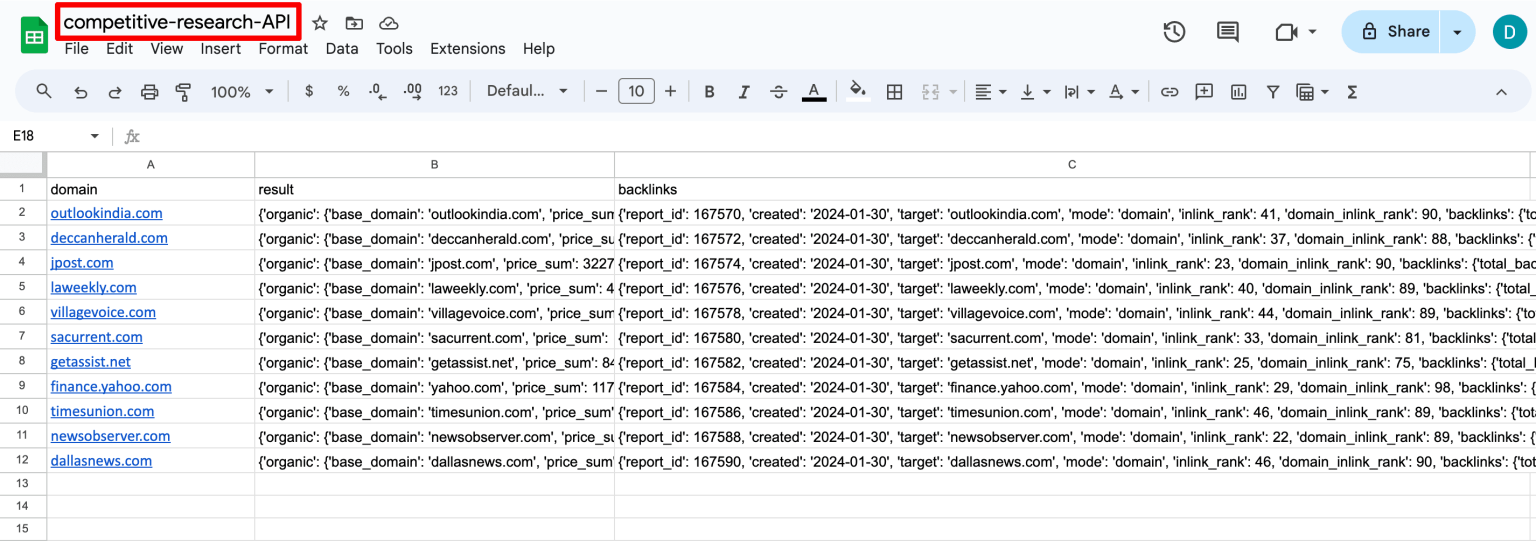Open the Data menu

tap(342, 49)
